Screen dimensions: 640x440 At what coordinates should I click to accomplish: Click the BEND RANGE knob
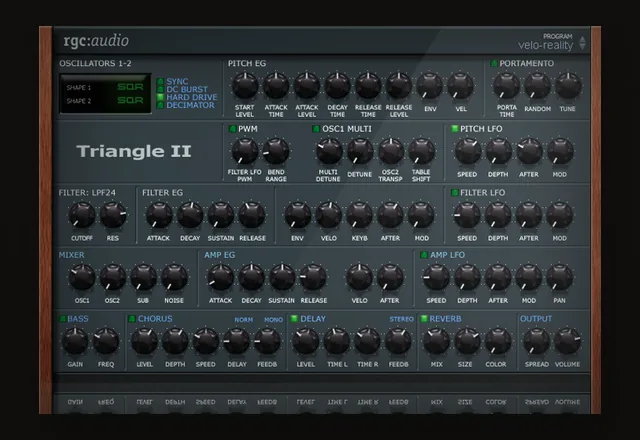276,151
